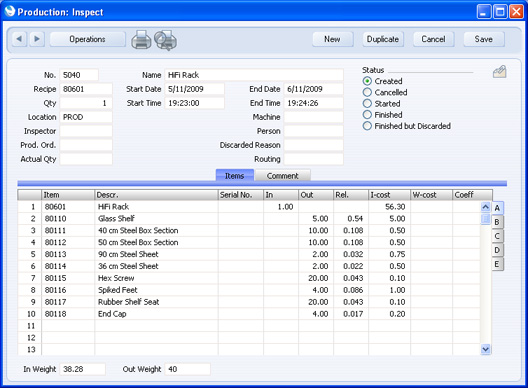Click the Qty field

coord(86,103)
